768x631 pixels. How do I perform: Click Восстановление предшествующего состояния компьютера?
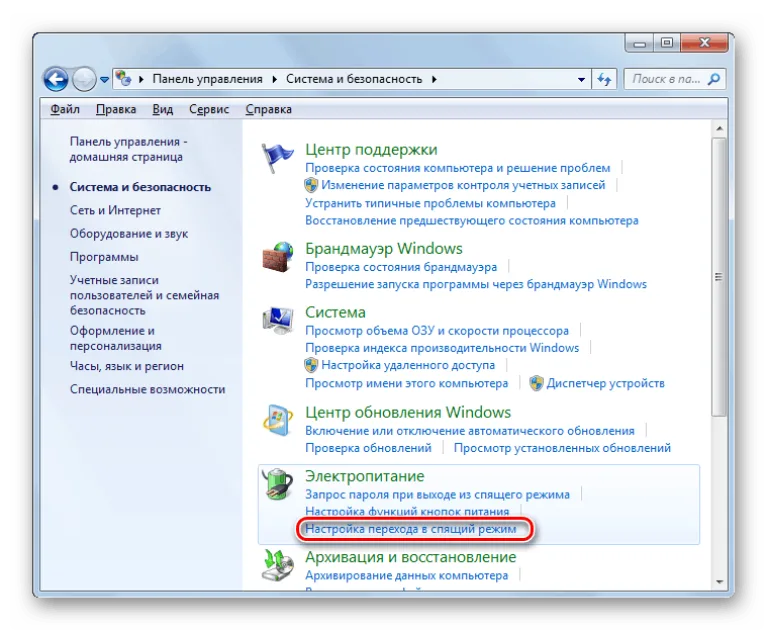(472, 220)
